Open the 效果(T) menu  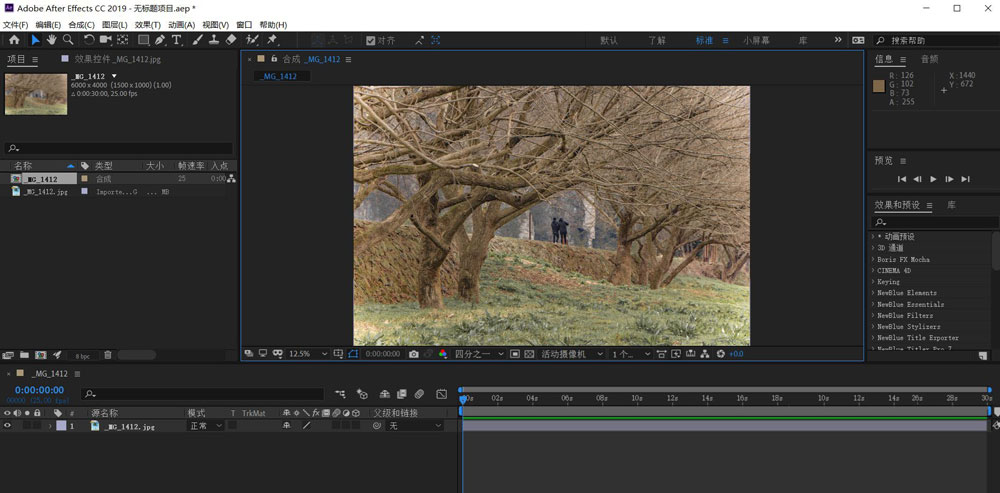[147, 25]
